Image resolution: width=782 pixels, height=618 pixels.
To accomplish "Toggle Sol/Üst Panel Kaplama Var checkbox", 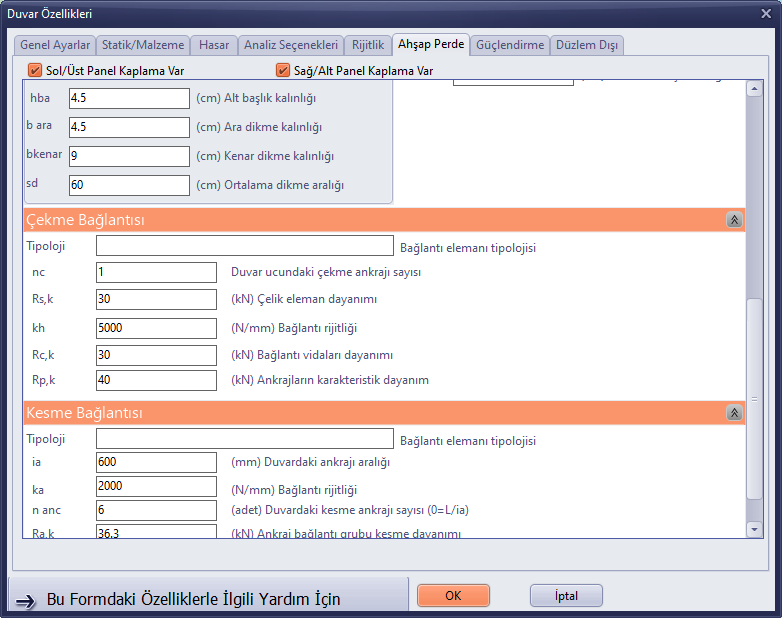I will [35, 70].
